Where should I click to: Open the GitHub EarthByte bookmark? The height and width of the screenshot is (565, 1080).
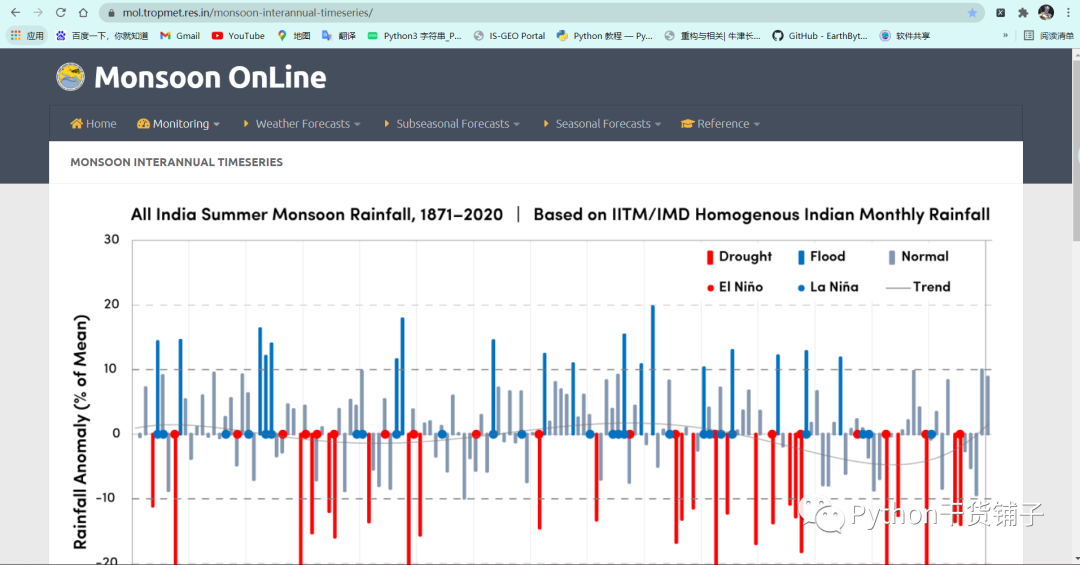[820, 36]
